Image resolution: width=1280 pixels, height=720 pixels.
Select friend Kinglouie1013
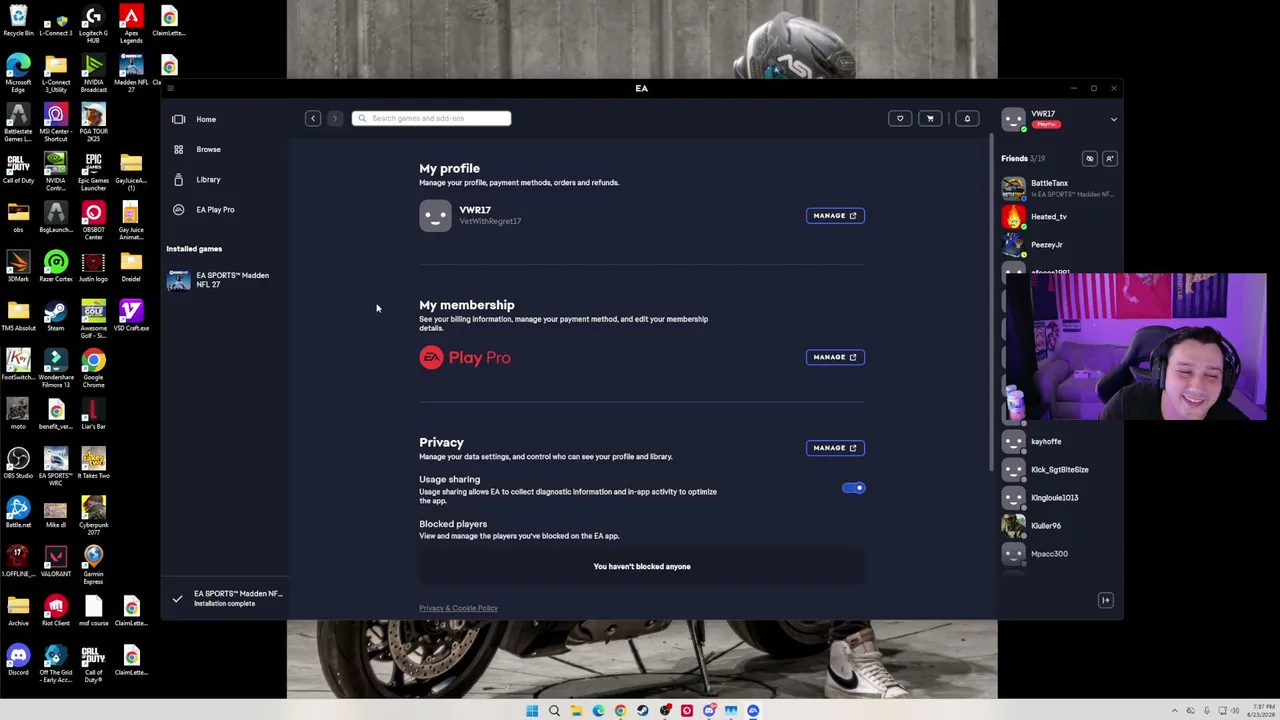coord(1057,497)
